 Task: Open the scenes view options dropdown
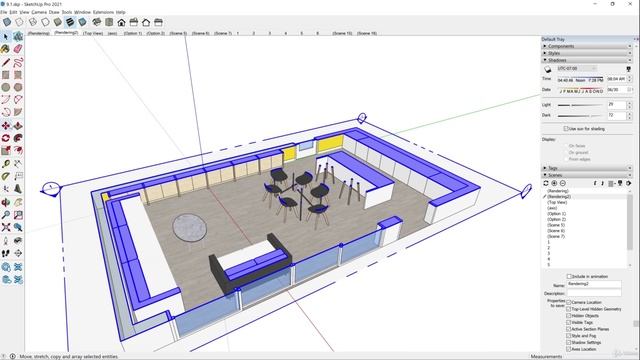(x=611, y=184)
